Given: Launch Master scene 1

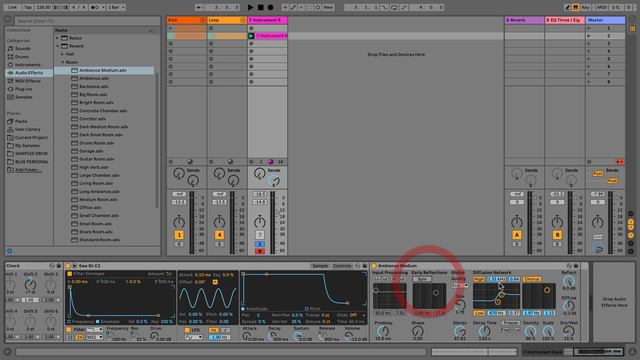Looking at the screenshot, I should point(589,28).
